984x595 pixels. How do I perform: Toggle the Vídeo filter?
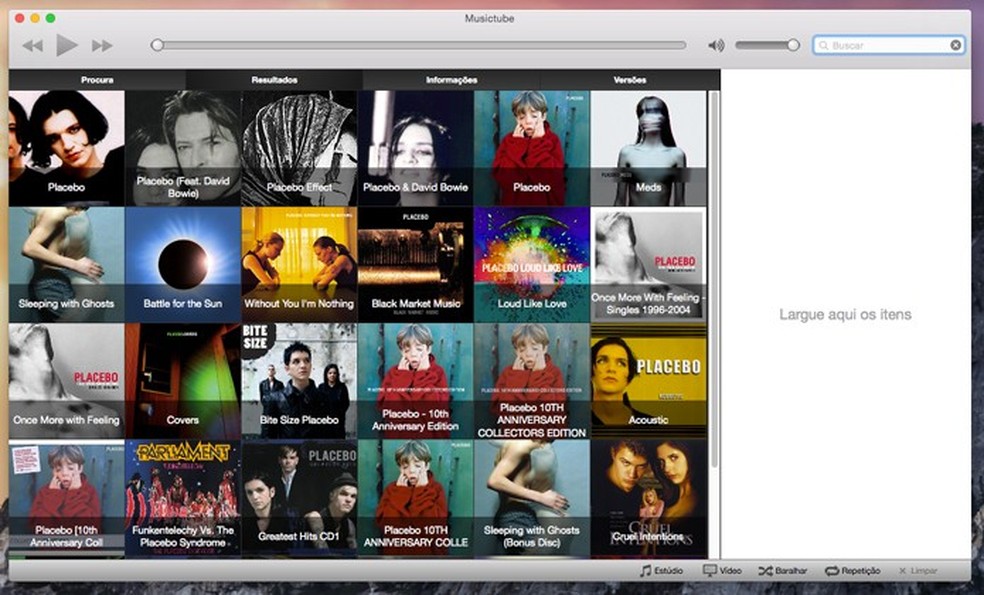[x=722, y=571]
